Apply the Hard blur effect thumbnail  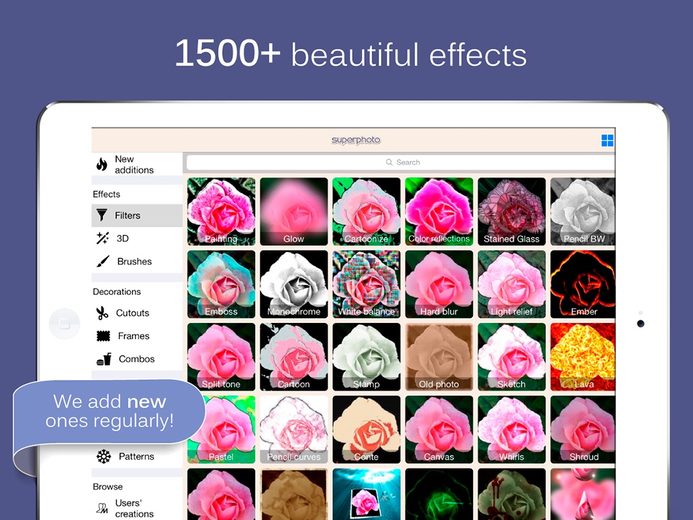(439, 284)
